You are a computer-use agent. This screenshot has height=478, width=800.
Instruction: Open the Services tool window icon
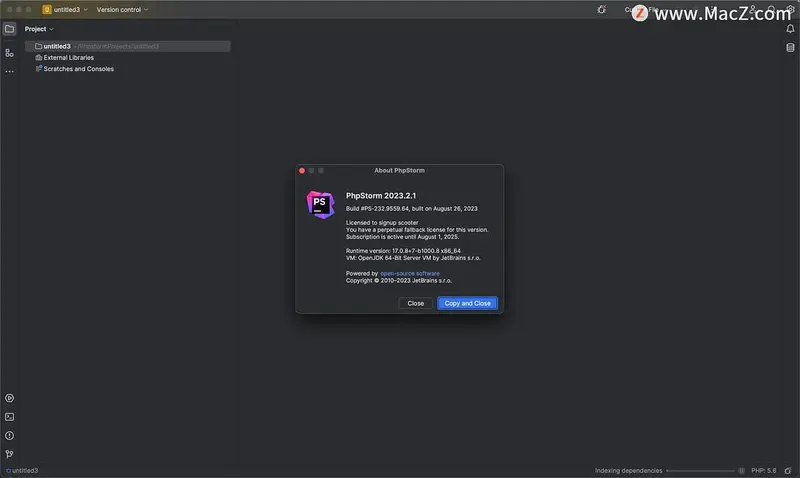coord(10,398)
